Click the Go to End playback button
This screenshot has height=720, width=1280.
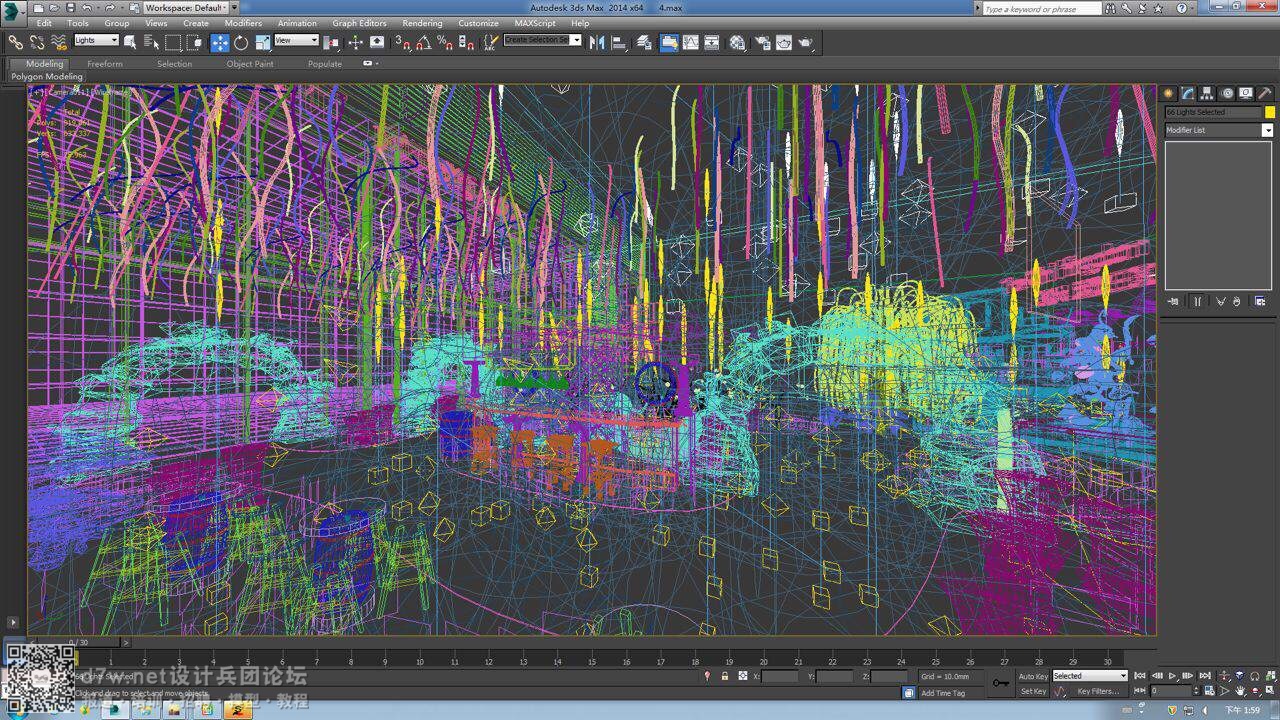[x=1205, y=676]
